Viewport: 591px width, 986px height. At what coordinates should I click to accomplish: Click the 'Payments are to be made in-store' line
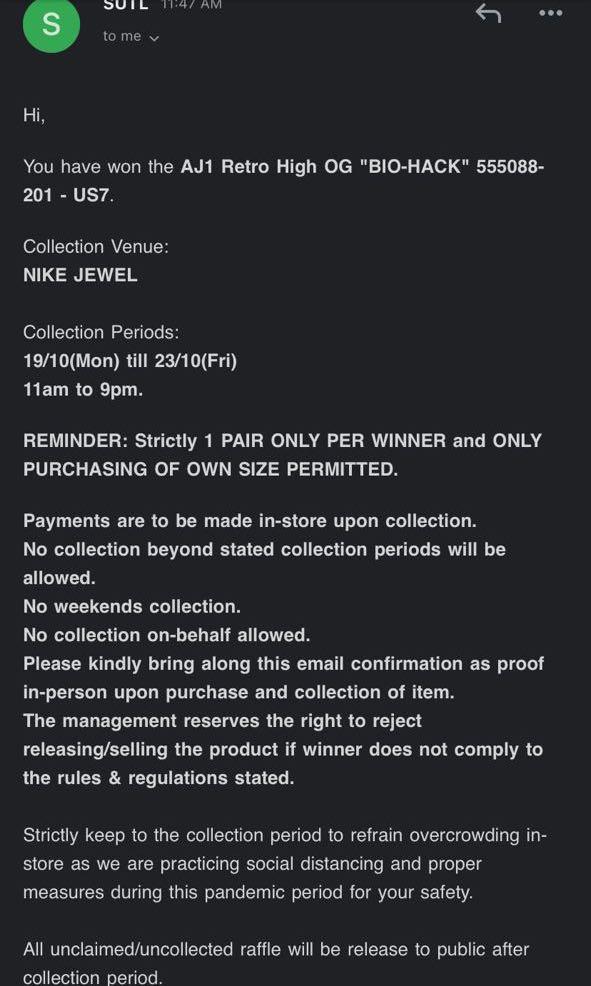250,521
